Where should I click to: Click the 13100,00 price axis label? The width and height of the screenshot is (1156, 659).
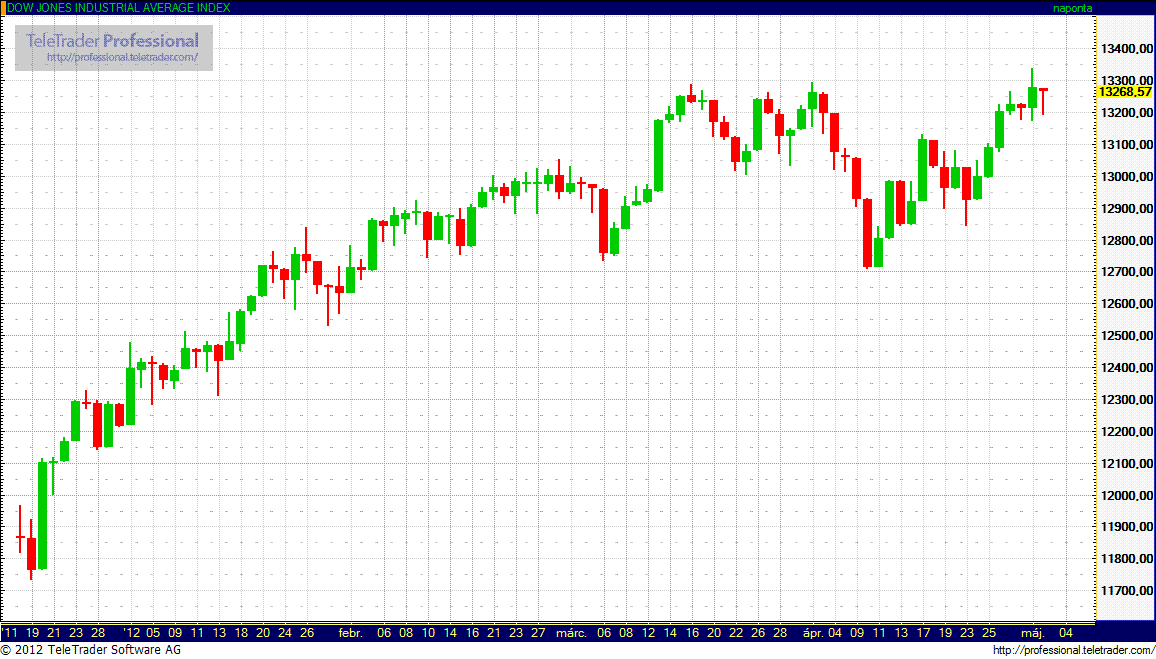click(1127, 144)
